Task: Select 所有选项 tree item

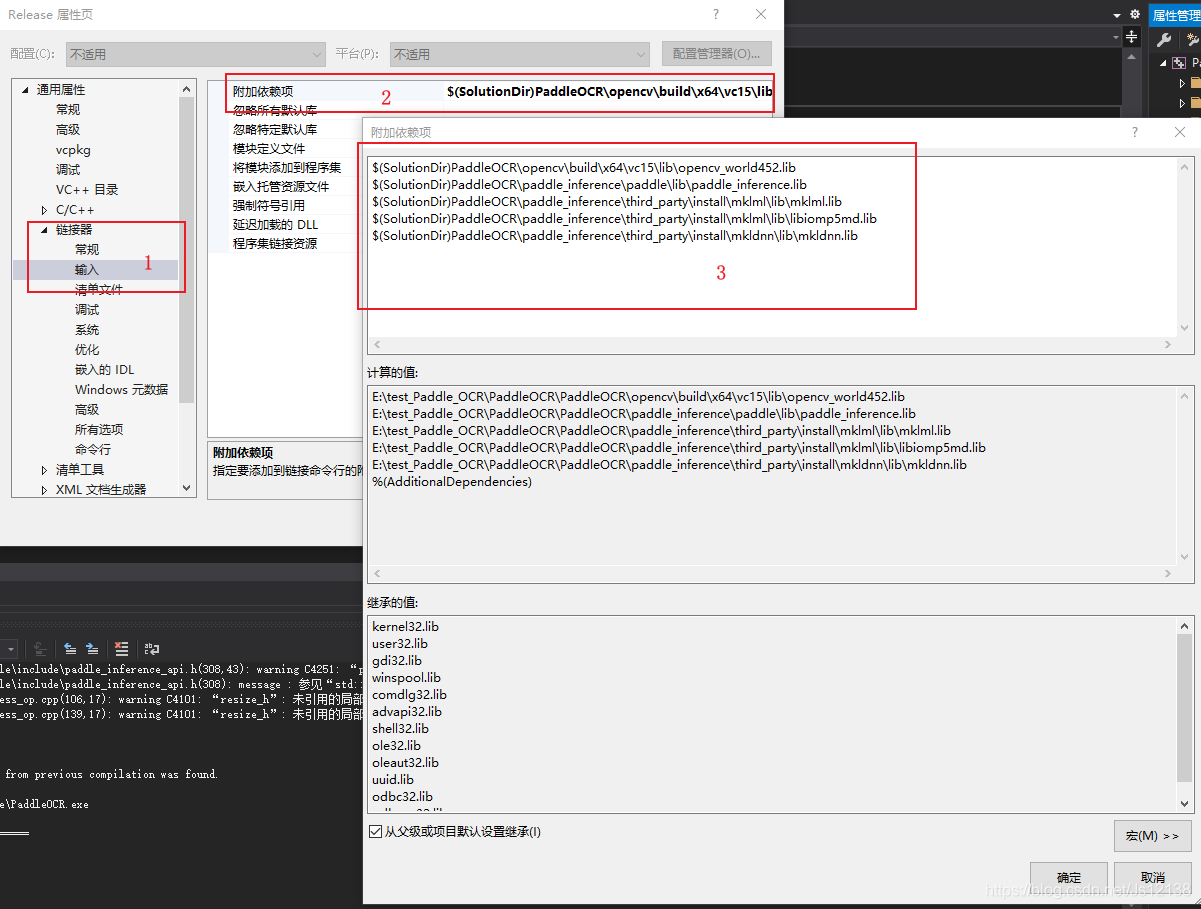Action: pos(99,430)
